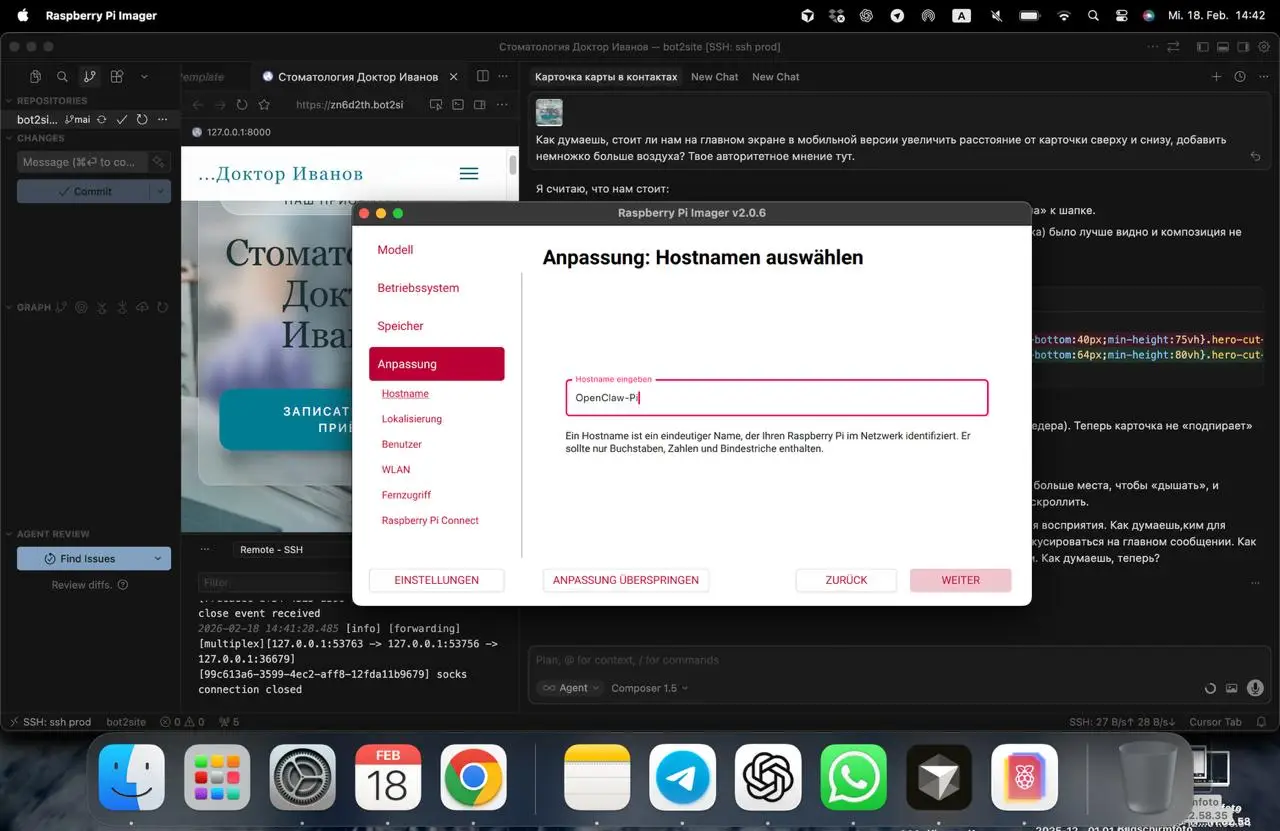Screen dimensions: 1280x831
Task: Select Lokalisierung in the Anpassung sidebar
Action: 411,419
